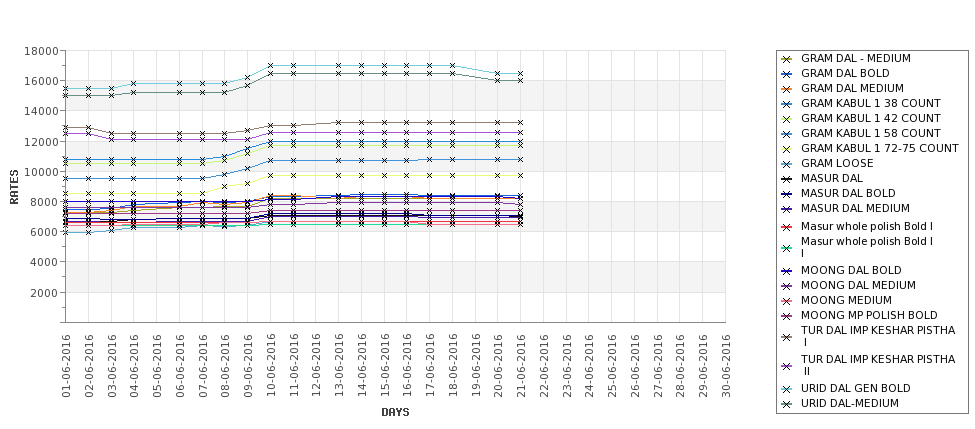The width and height of the screenshot is (975, 429).
Task: Click the DAYS x-axis title
Action: click(395, 412)
